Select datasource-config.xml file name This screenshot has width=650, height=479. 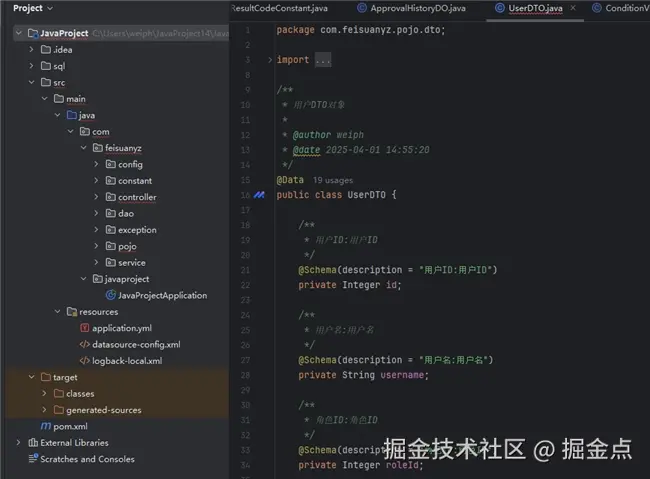[x=136, y=344]
